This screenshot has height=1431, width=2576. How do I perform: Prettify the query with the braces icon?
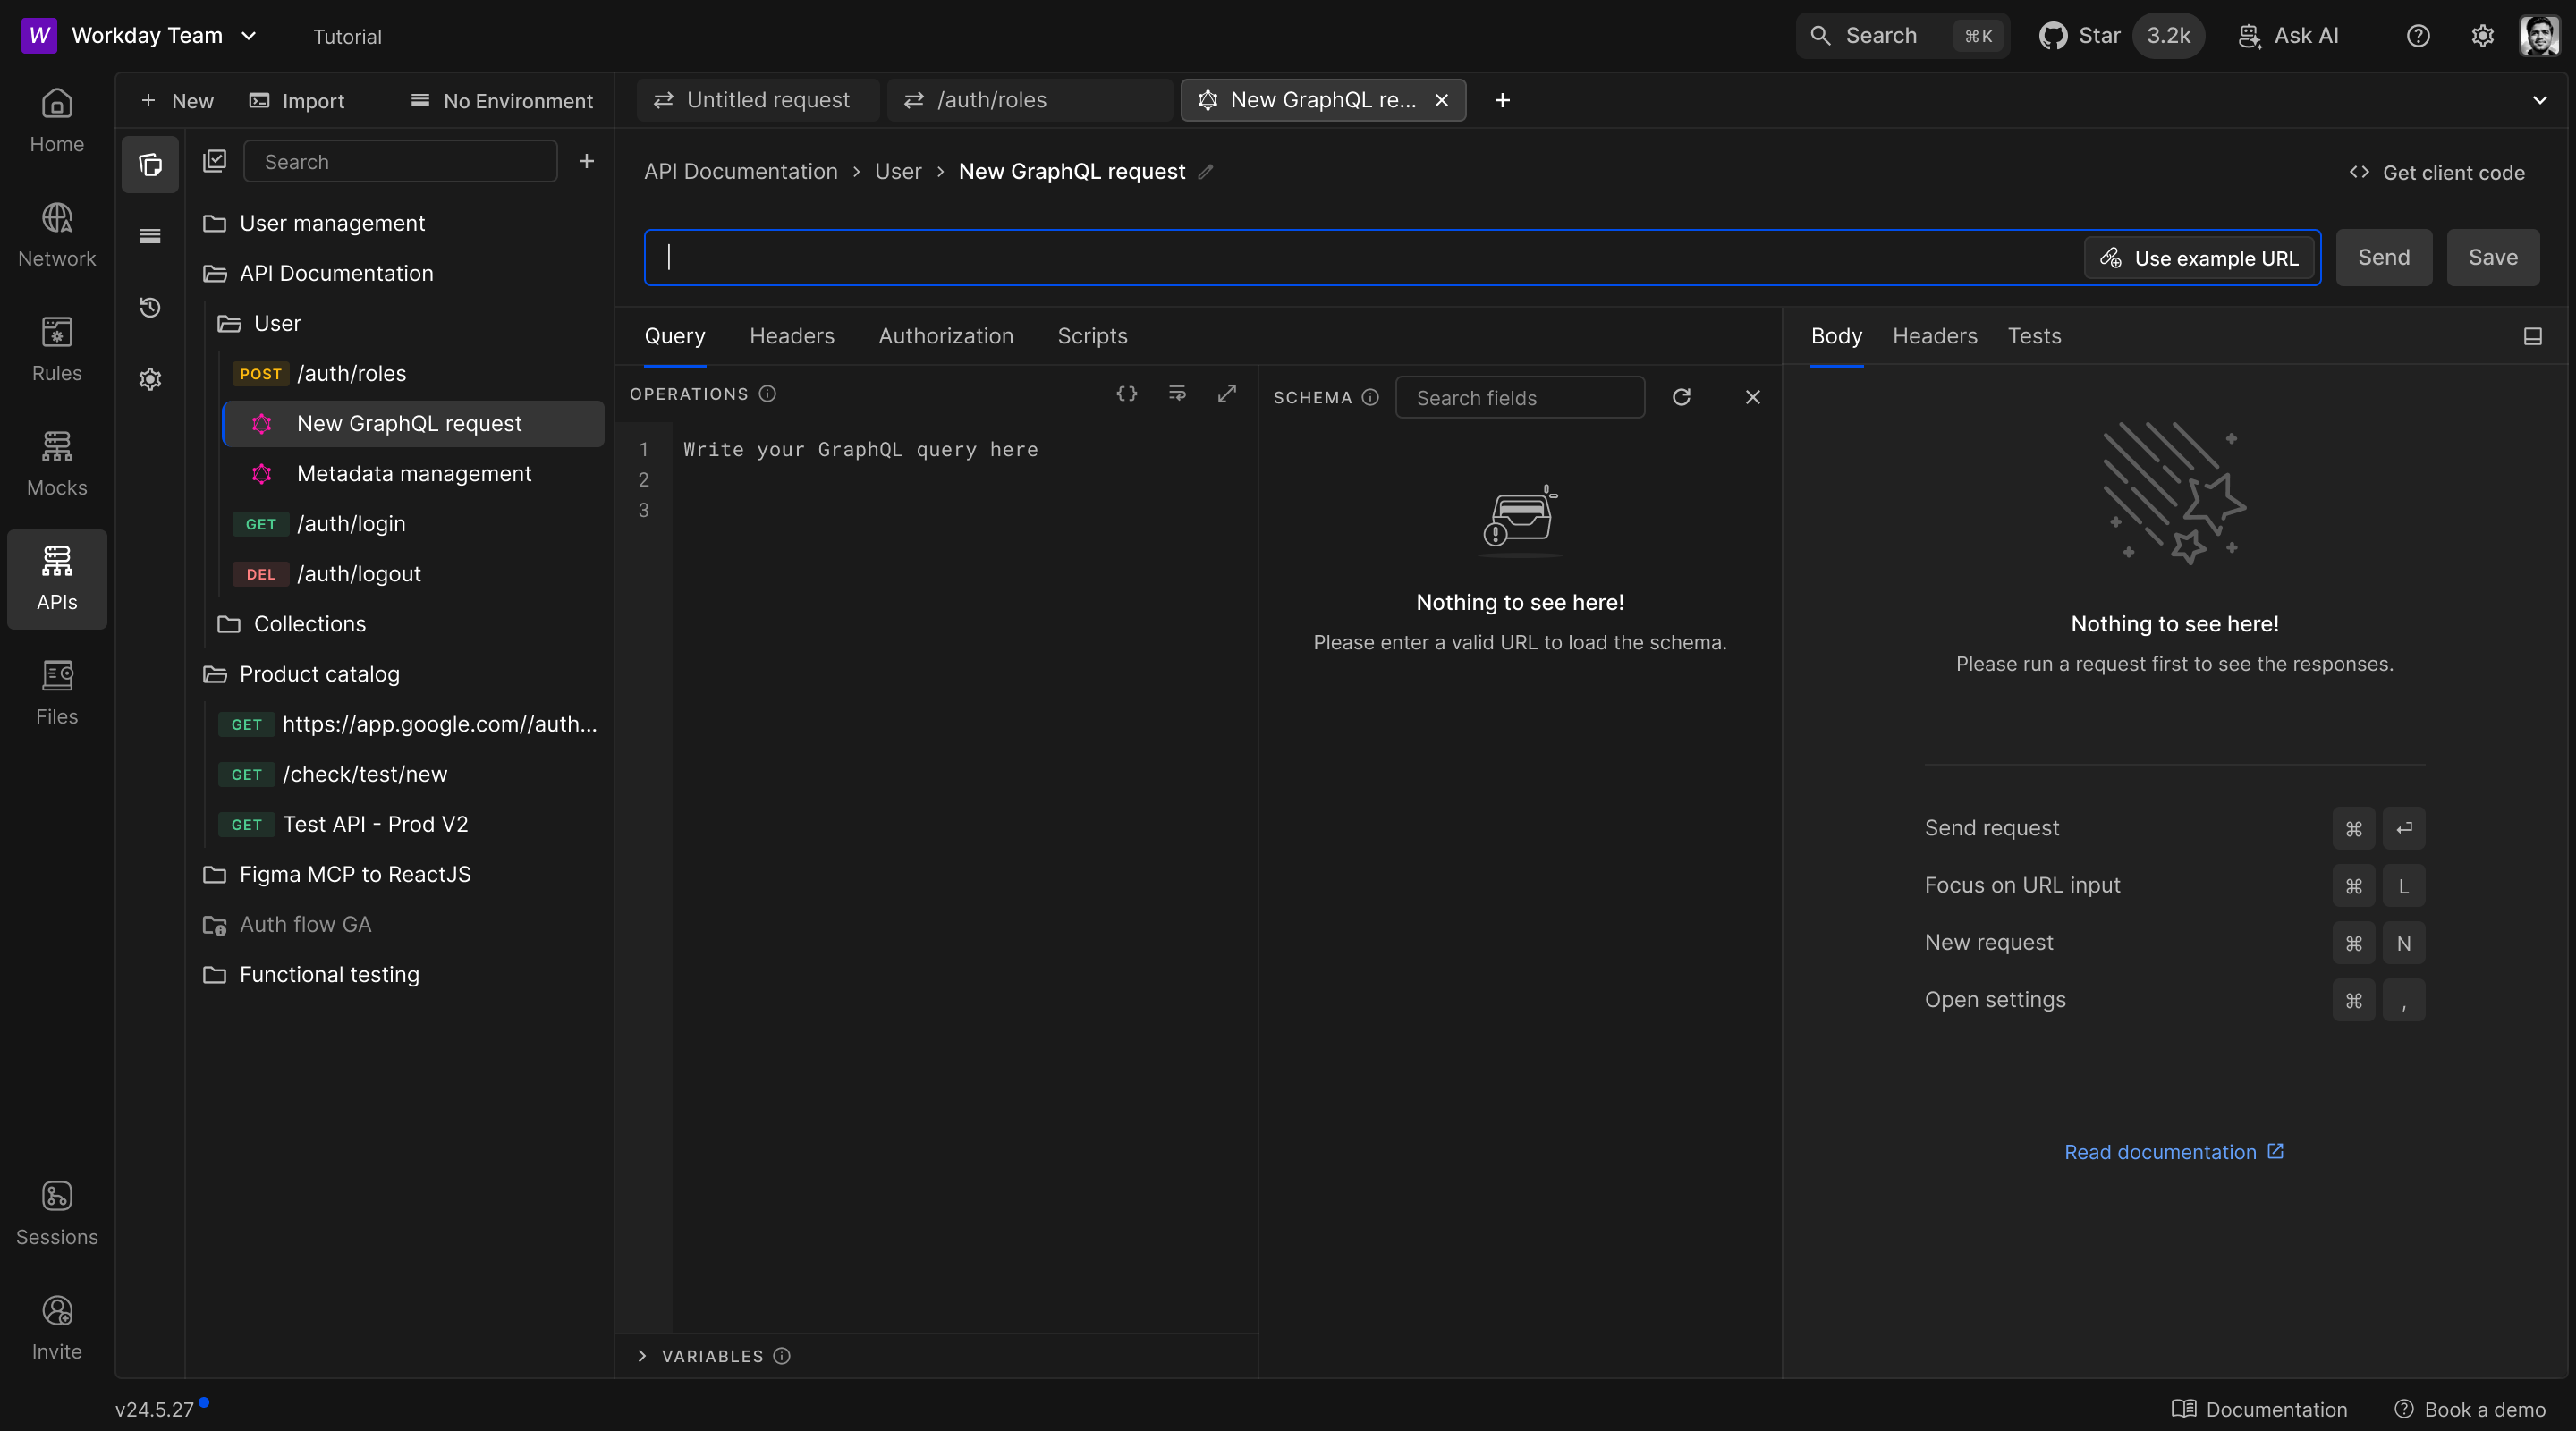point(1127,394)
